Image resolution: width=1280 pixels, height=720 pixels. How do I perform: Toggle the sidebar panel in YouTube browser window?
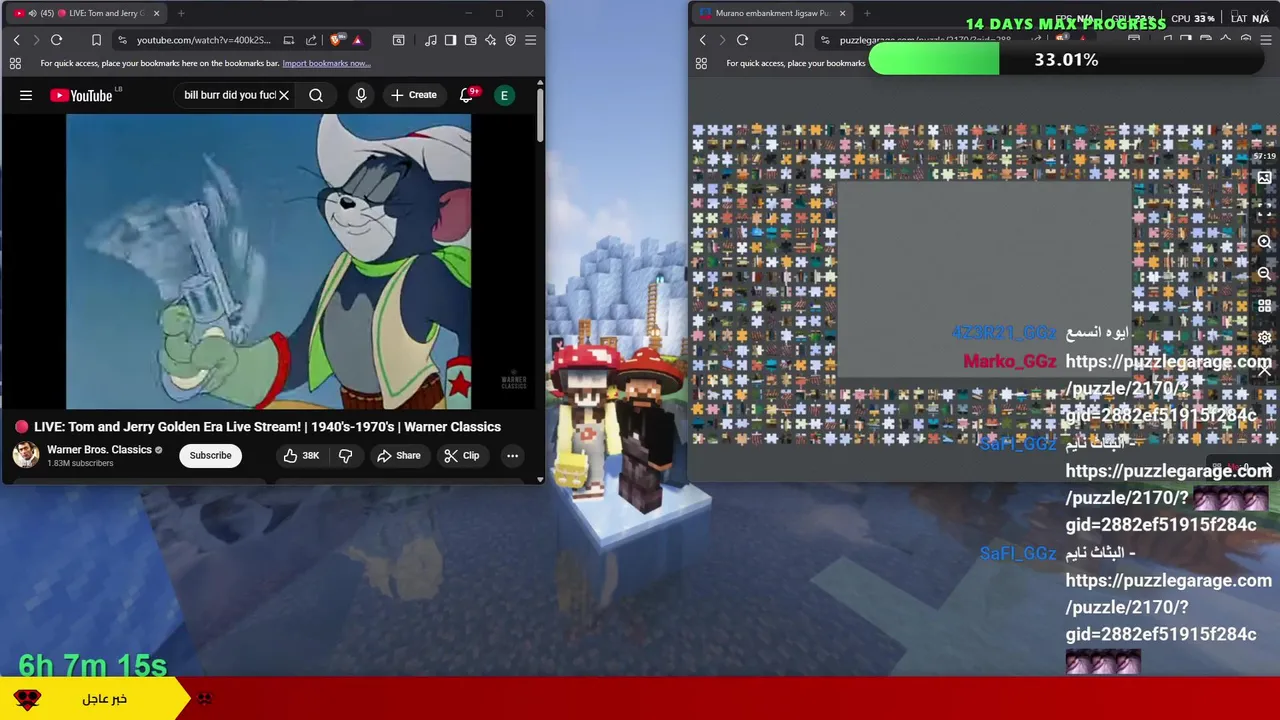point(451,40)
